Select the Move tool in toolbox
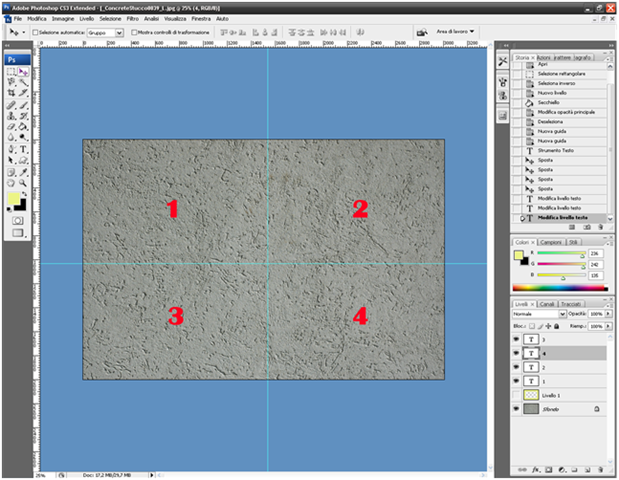Image resolution: width=619 pixels, height=480 pixels. [23, 71]
